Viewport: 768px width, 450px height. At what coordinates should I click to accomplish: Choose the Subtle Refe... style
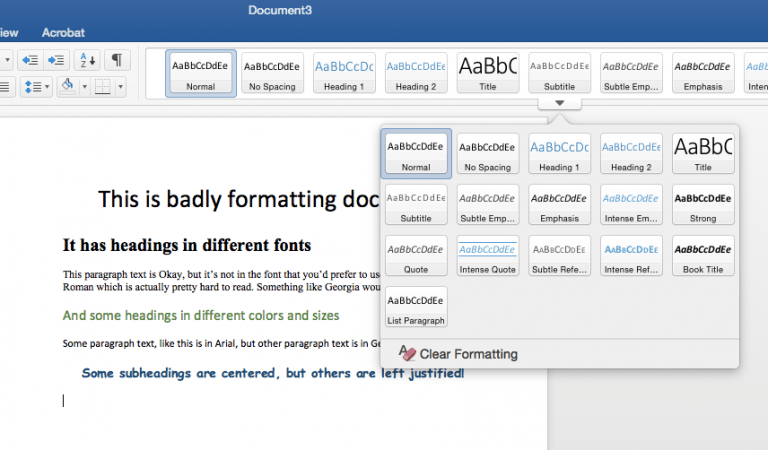coord(559,256)
